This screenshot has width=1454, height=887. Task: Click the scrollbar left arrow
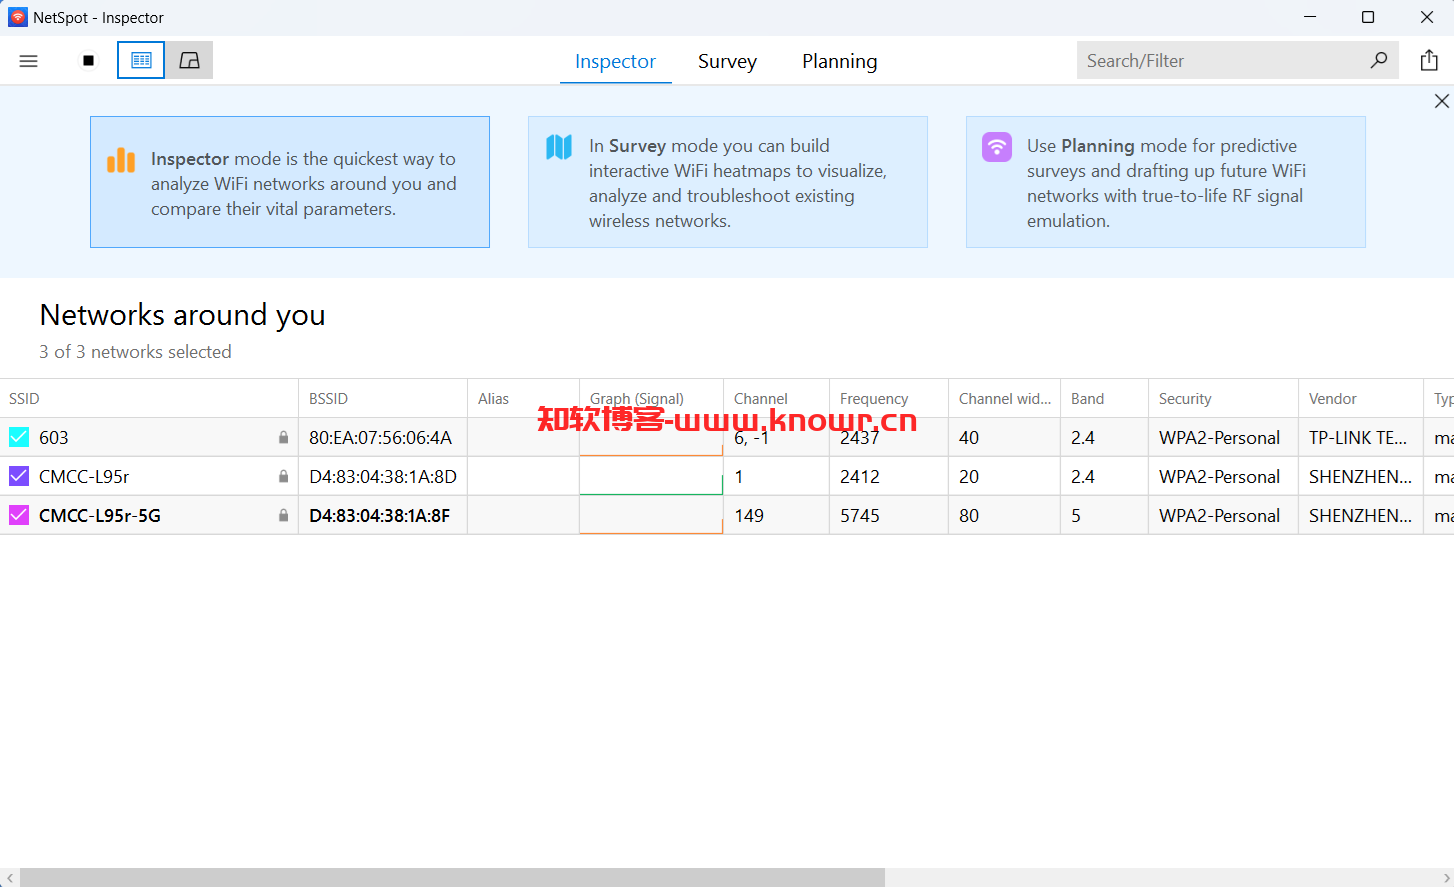[9, 878]
